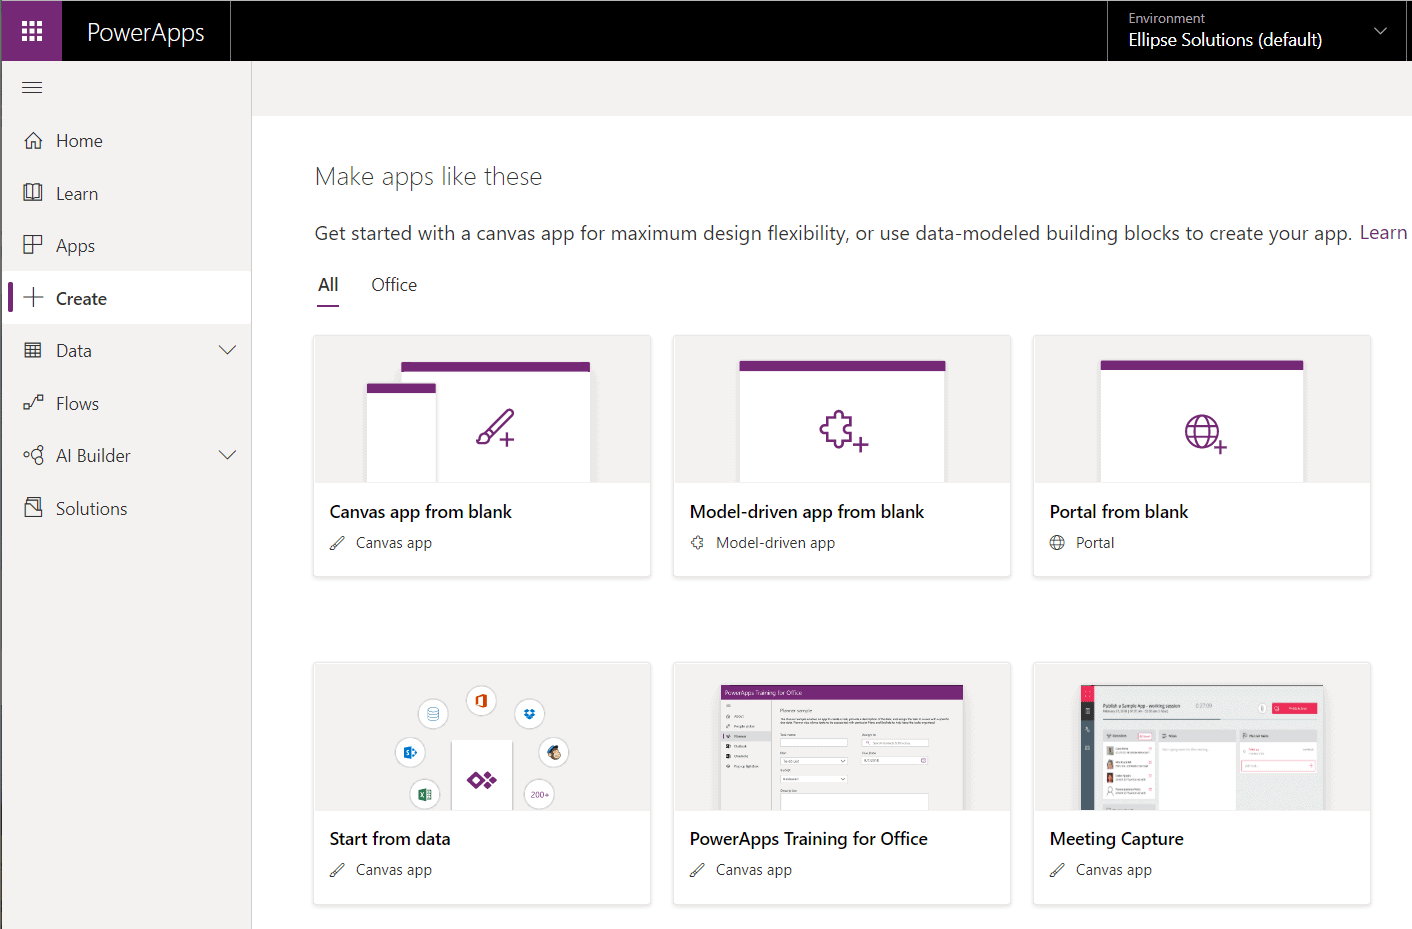
Task: Select the All tab
Action: (x=328, y=285)
